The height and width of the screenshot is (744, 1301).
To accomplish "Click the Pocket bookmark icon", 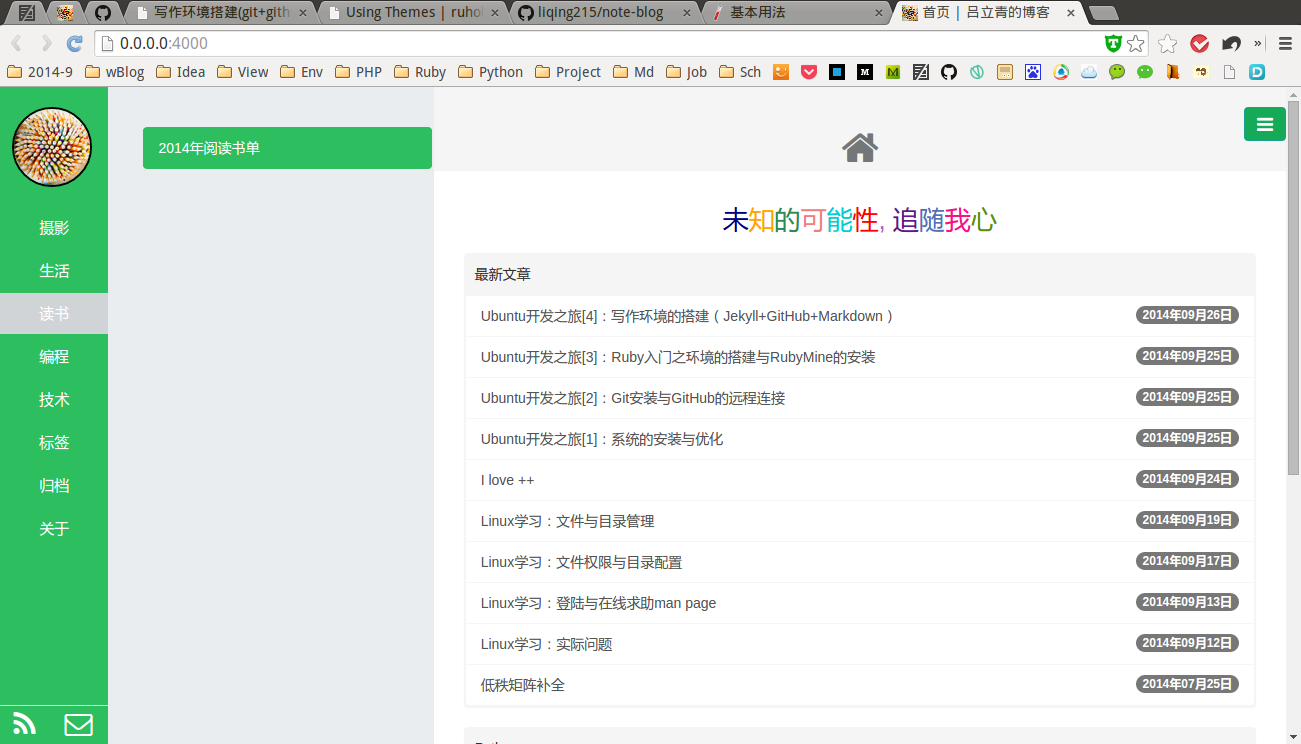I will [x=809, y=72].
